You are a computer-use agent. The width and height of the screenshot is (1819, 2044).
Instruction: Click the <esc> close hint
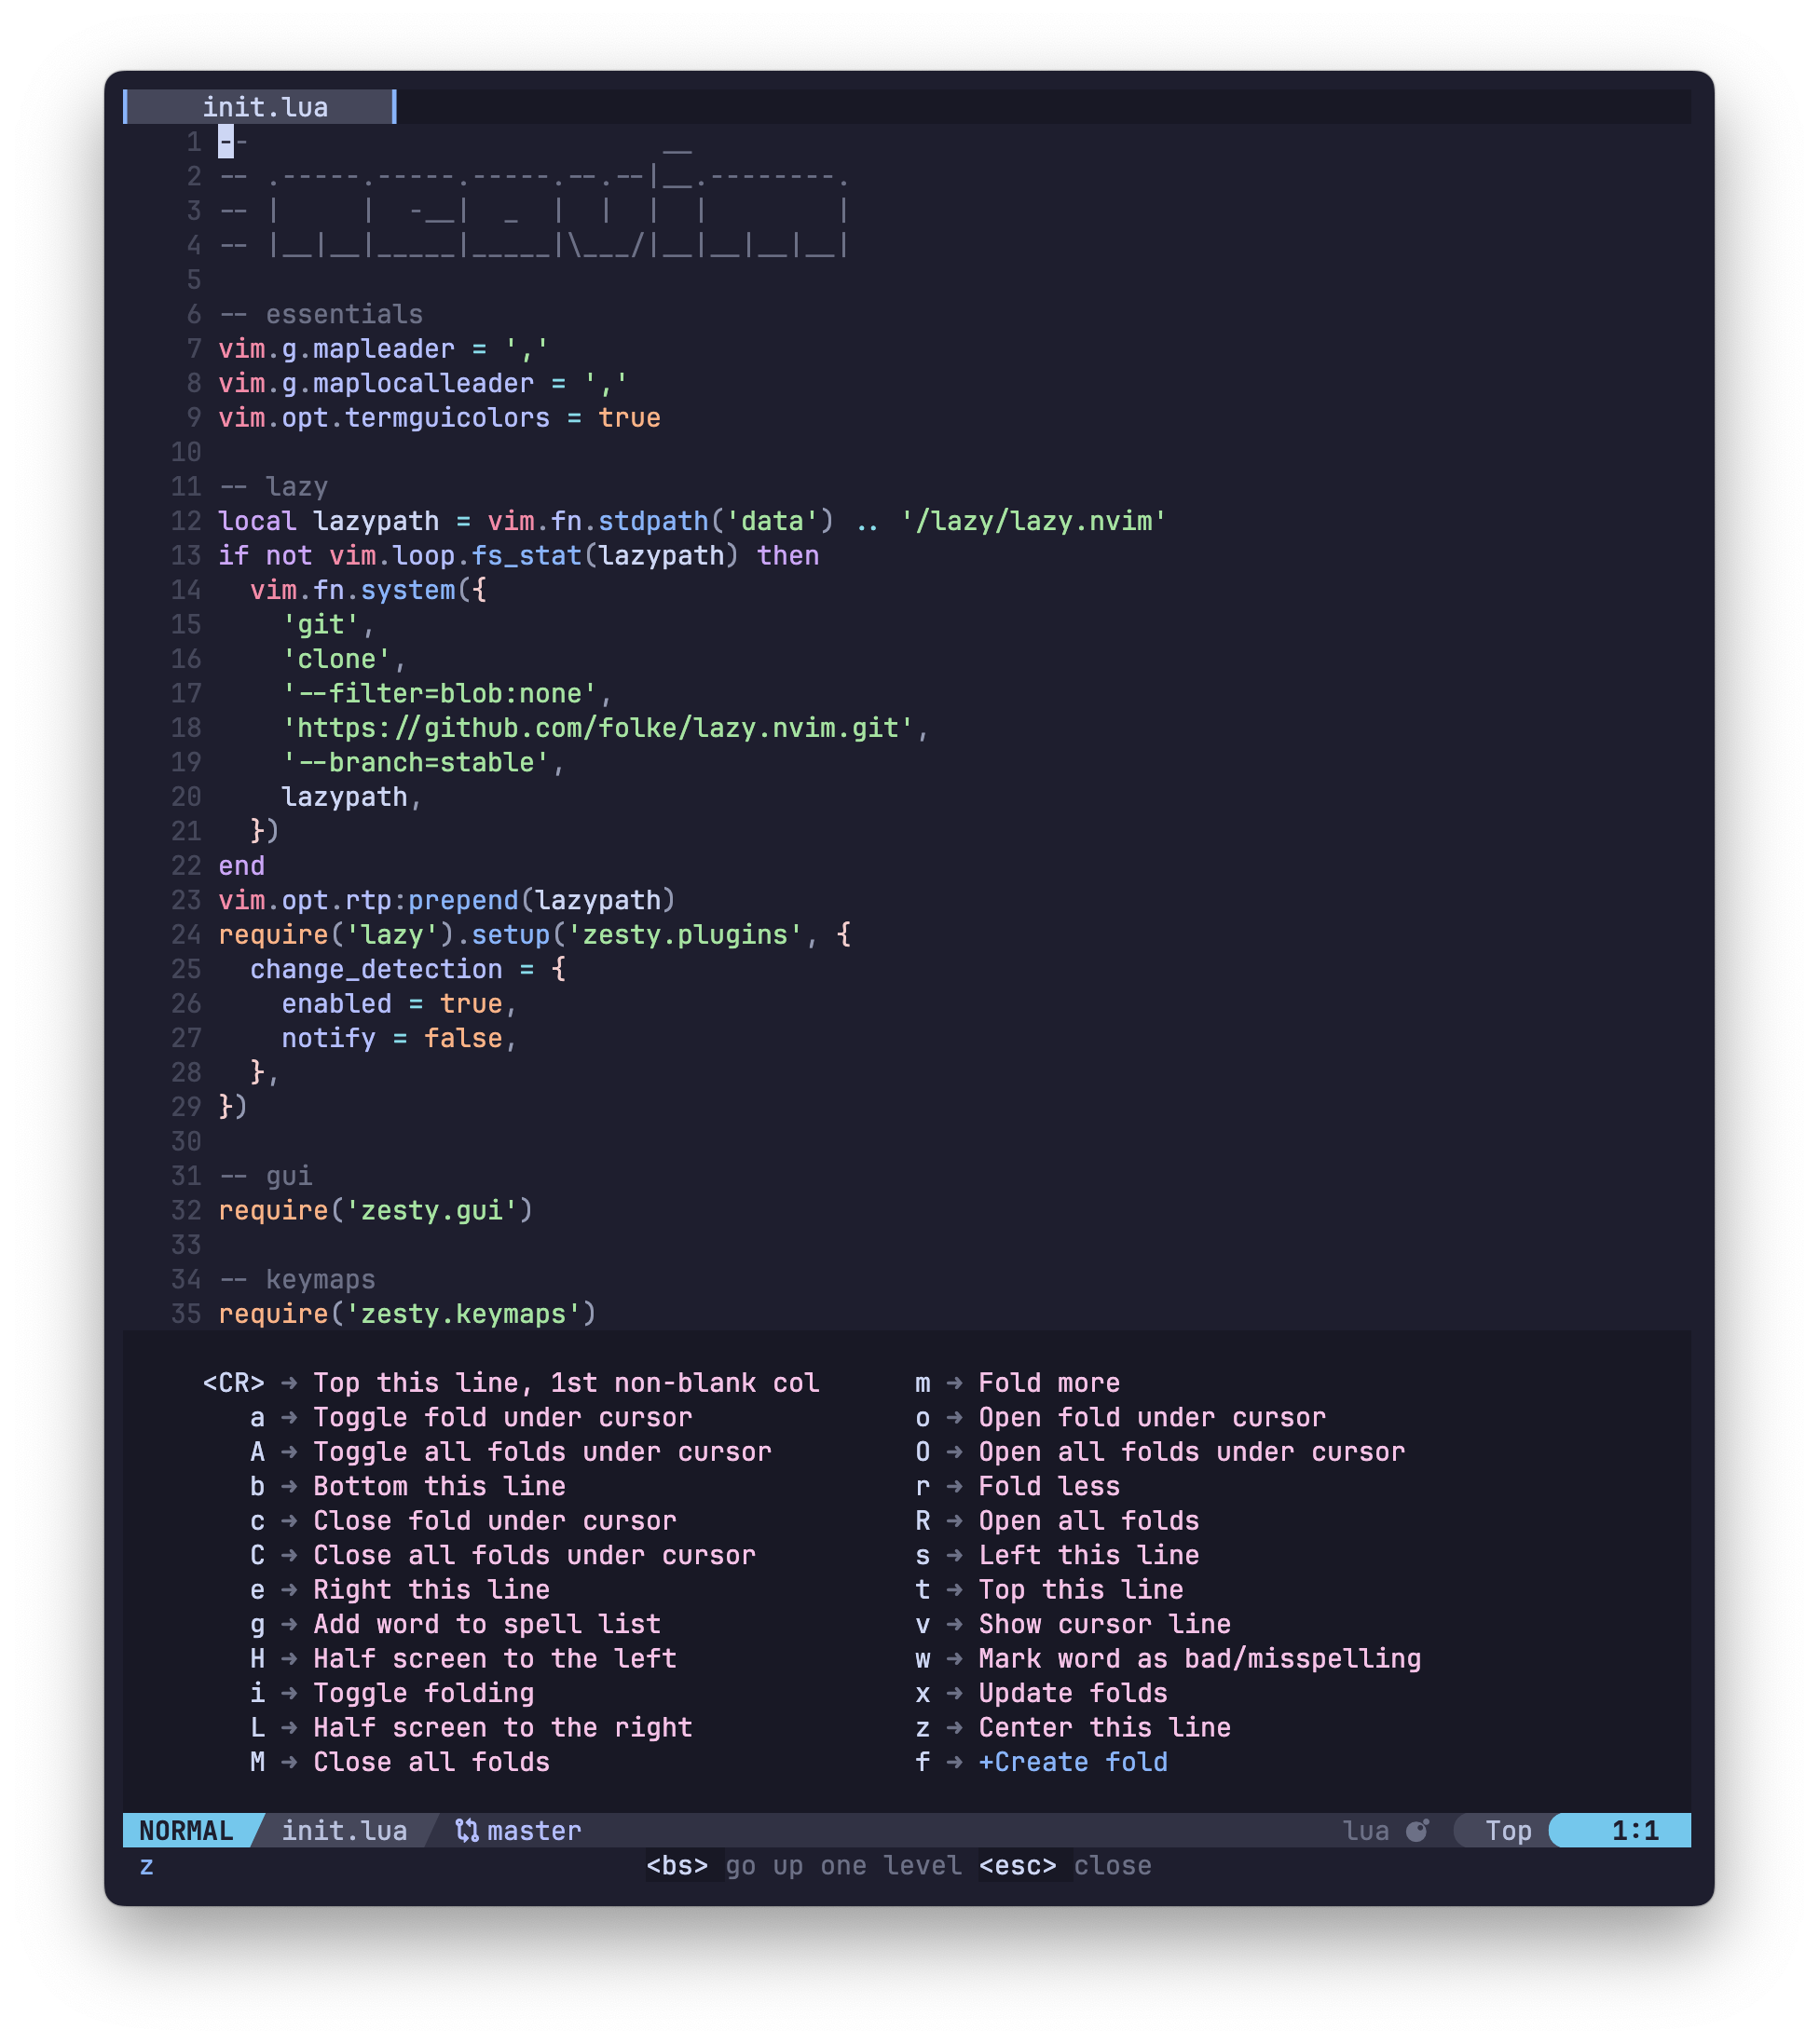pos(1065,1865)
